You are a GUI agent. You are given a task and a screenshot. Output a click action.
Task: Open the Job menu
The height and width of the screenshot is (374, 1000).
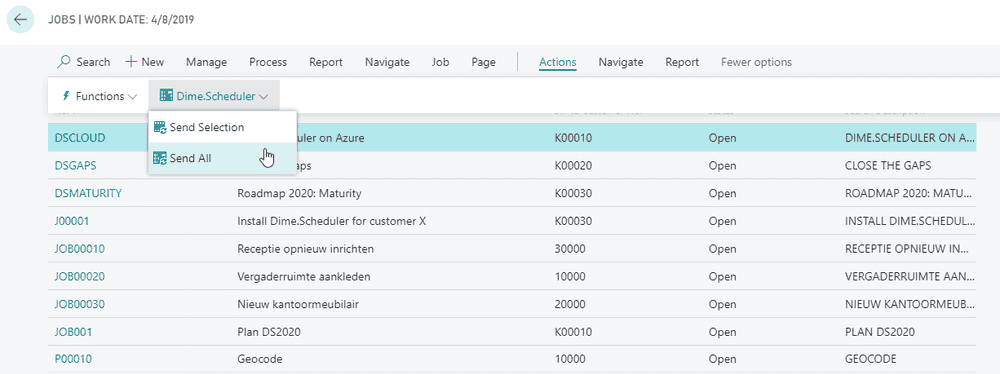coord(440,62)
